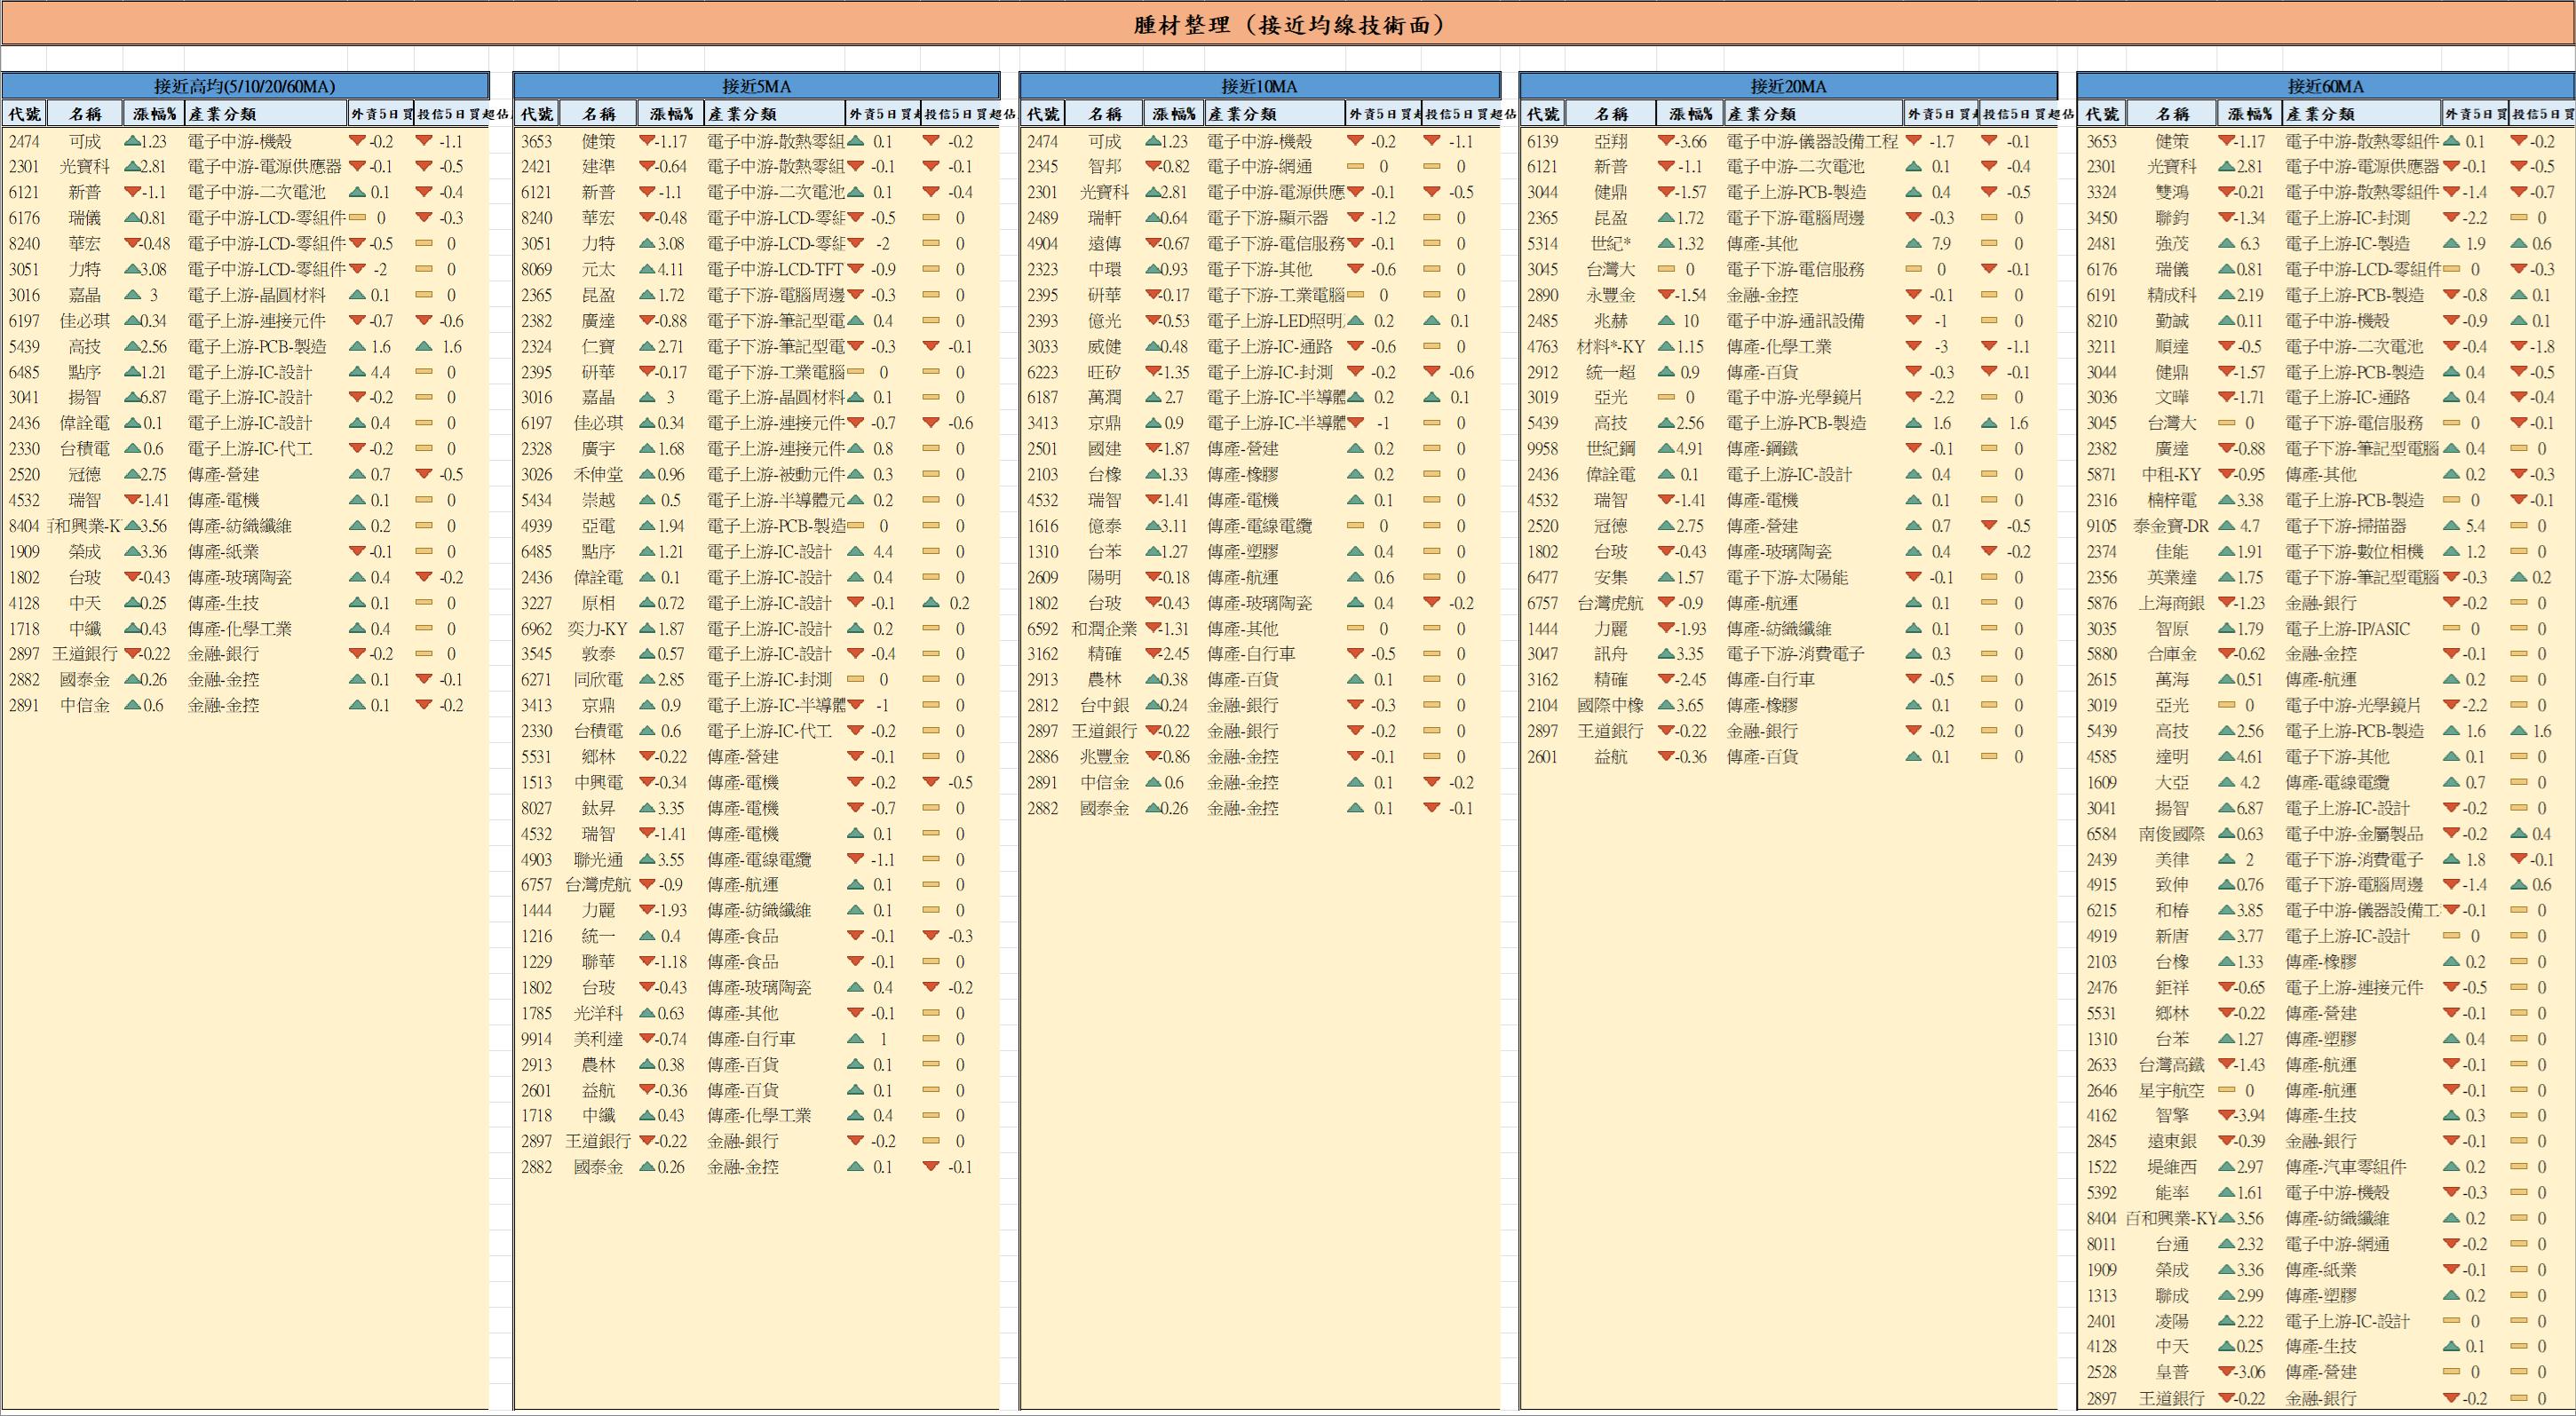Click red down arrow beside 智擎 -3.94
Viewport: 2576px width, 1416px height.
2227,1115
